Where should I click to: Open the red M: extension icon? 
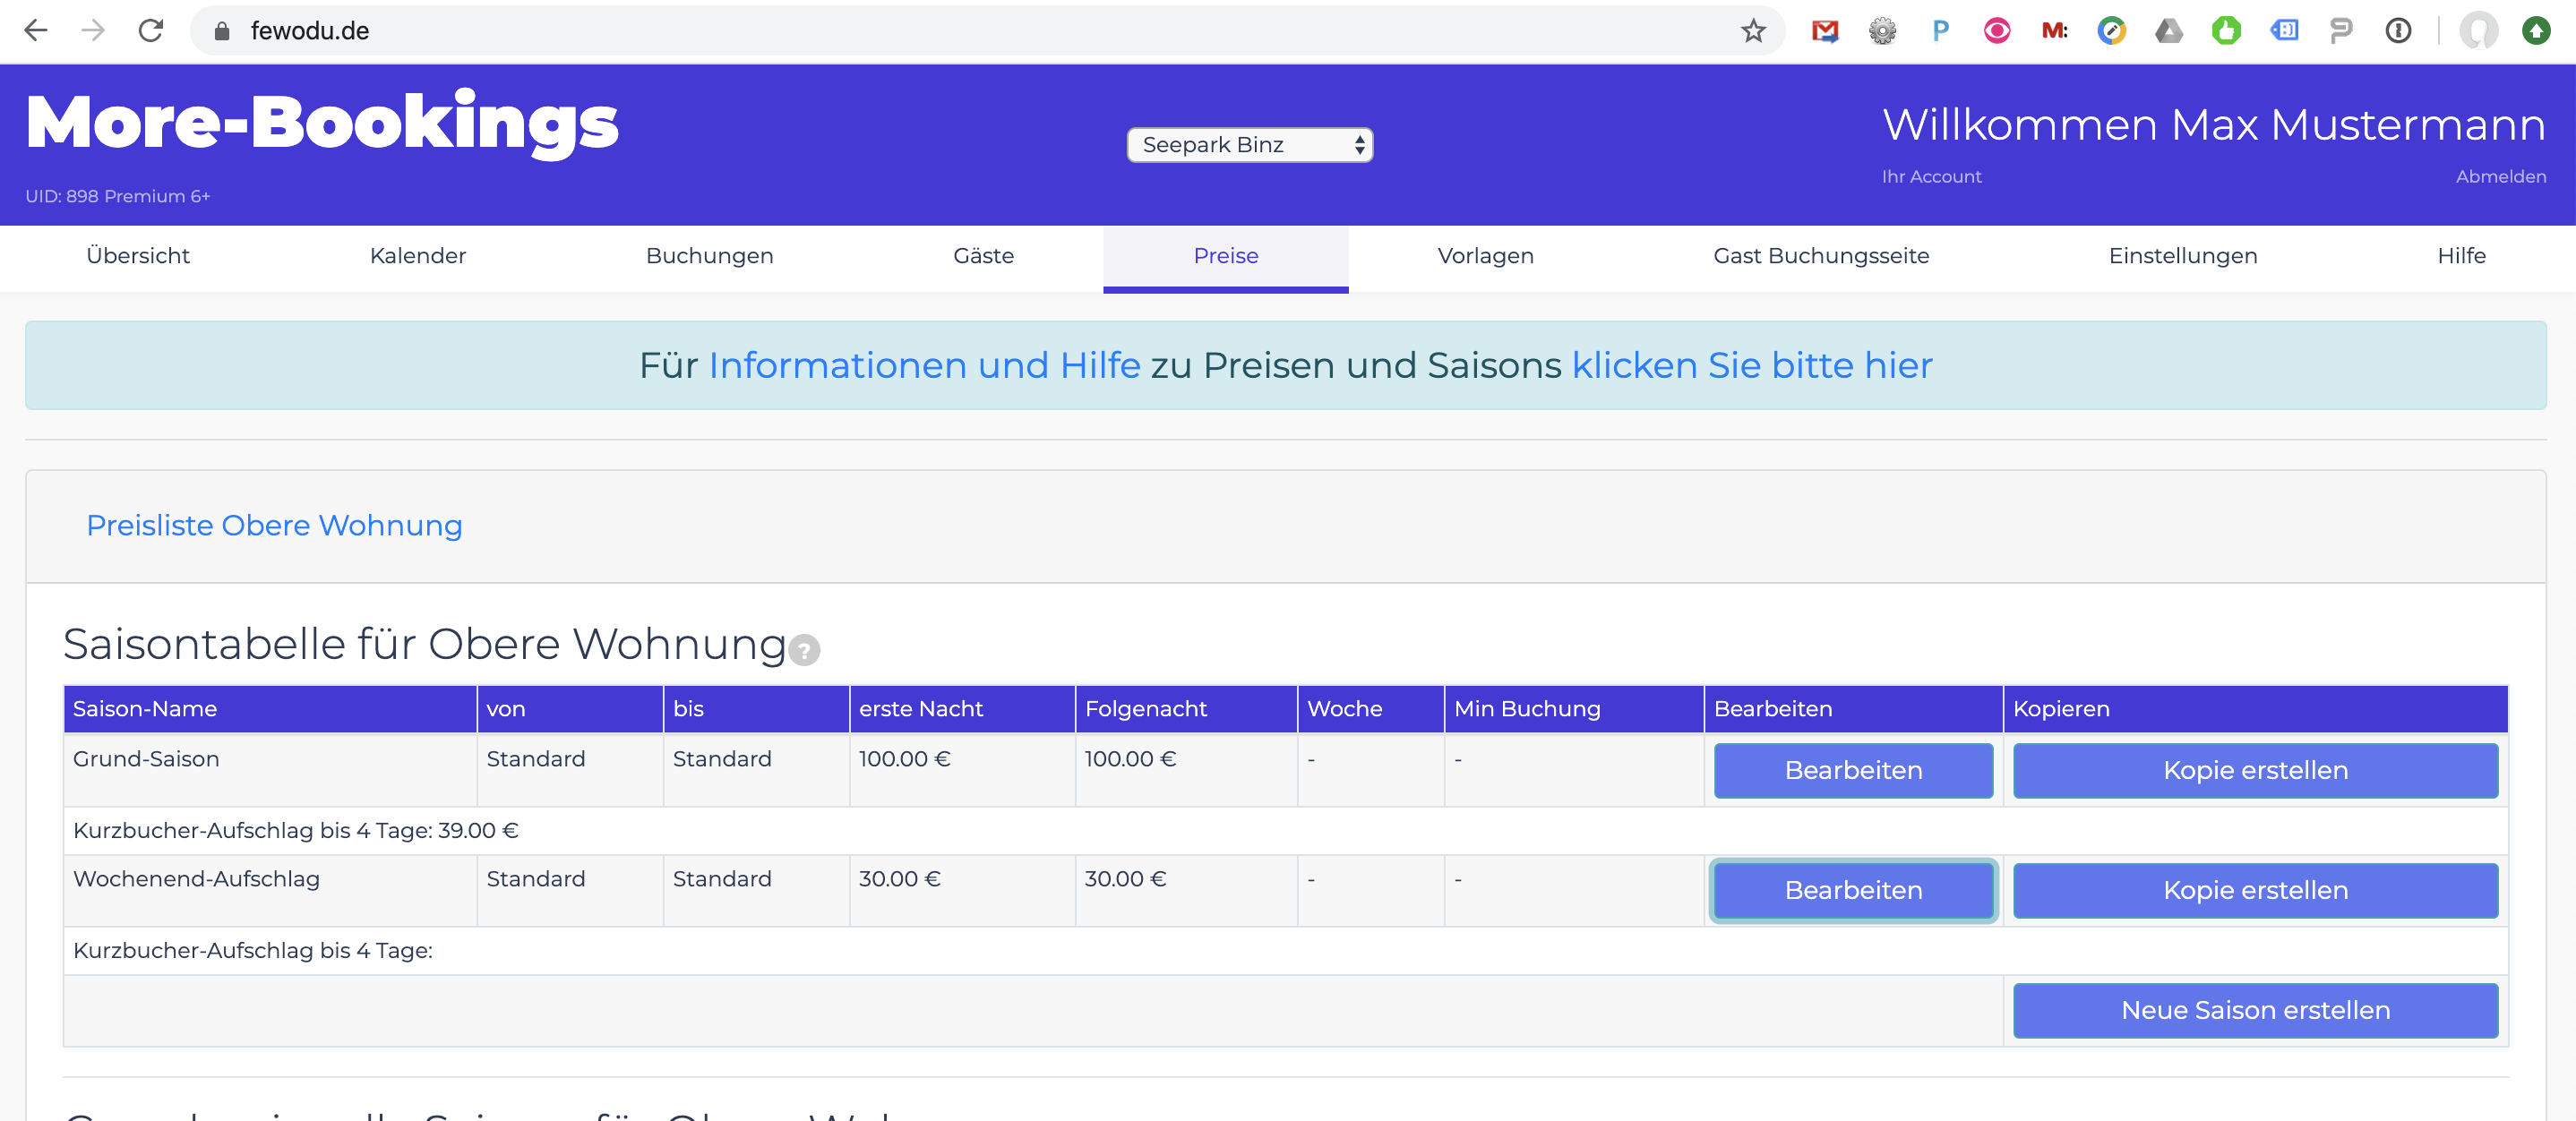[x=2054, y=31]
